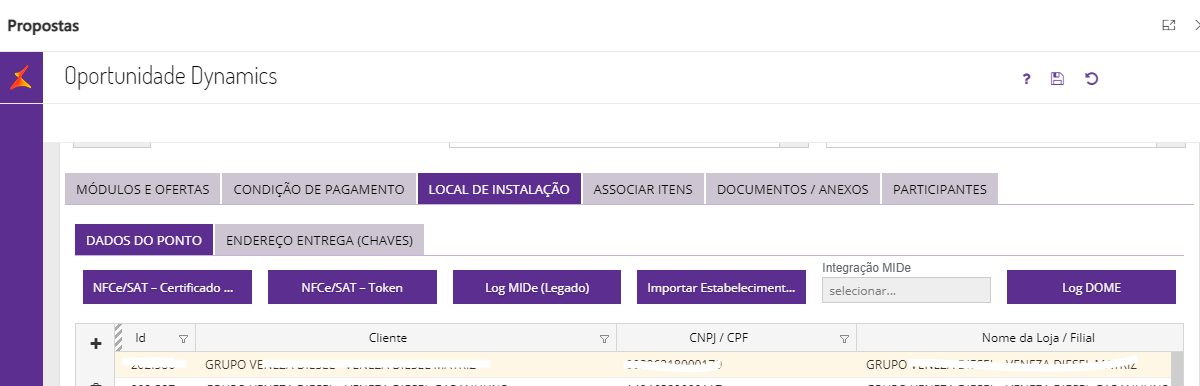Open Documentos / Anexos tab
Viewport: 1200px width, 386px height.
coord(793,189)
